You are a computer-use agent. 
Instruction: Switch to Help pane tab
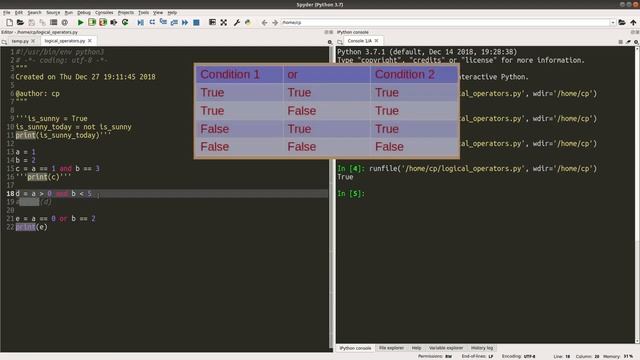coord(416,348)
